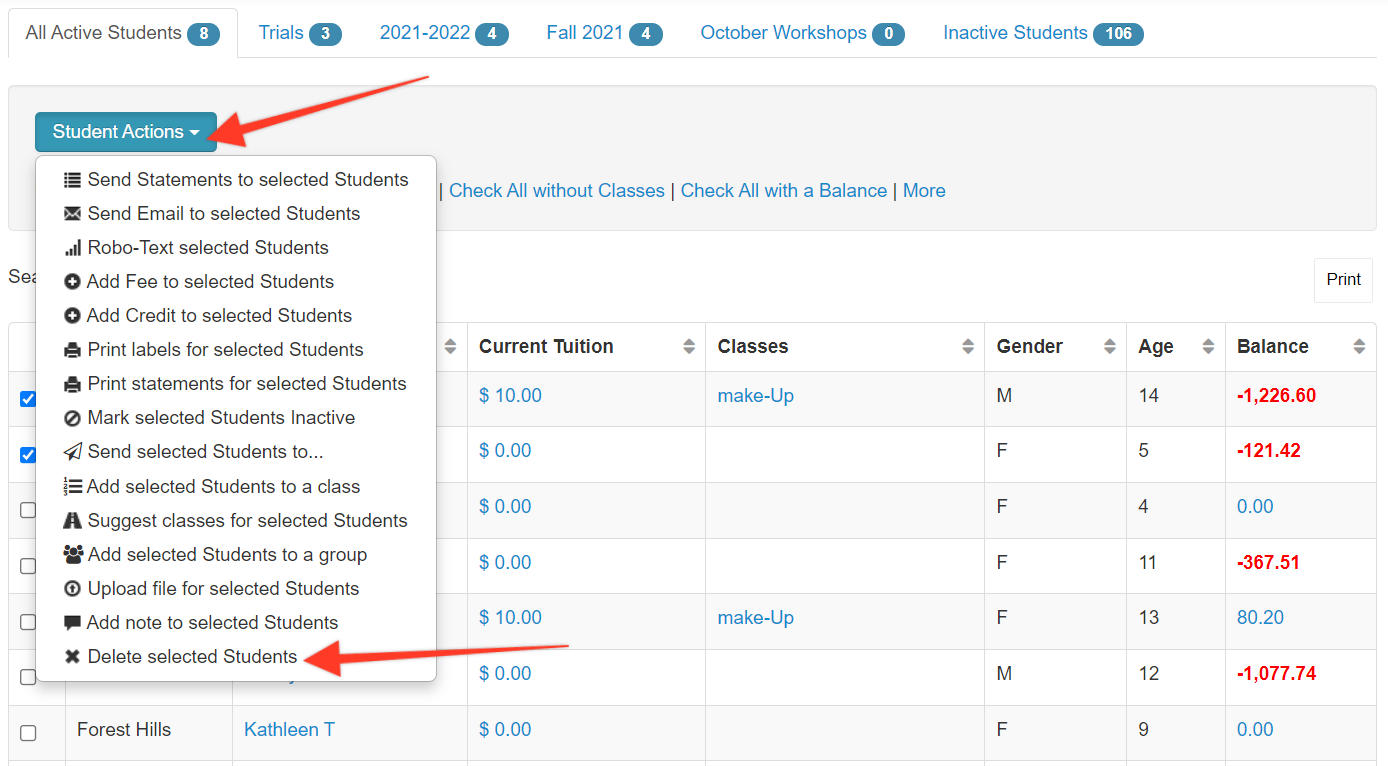Click the signal bars icon for Robo-Text
Viewport: 1388px width, 766px height.
72,248
